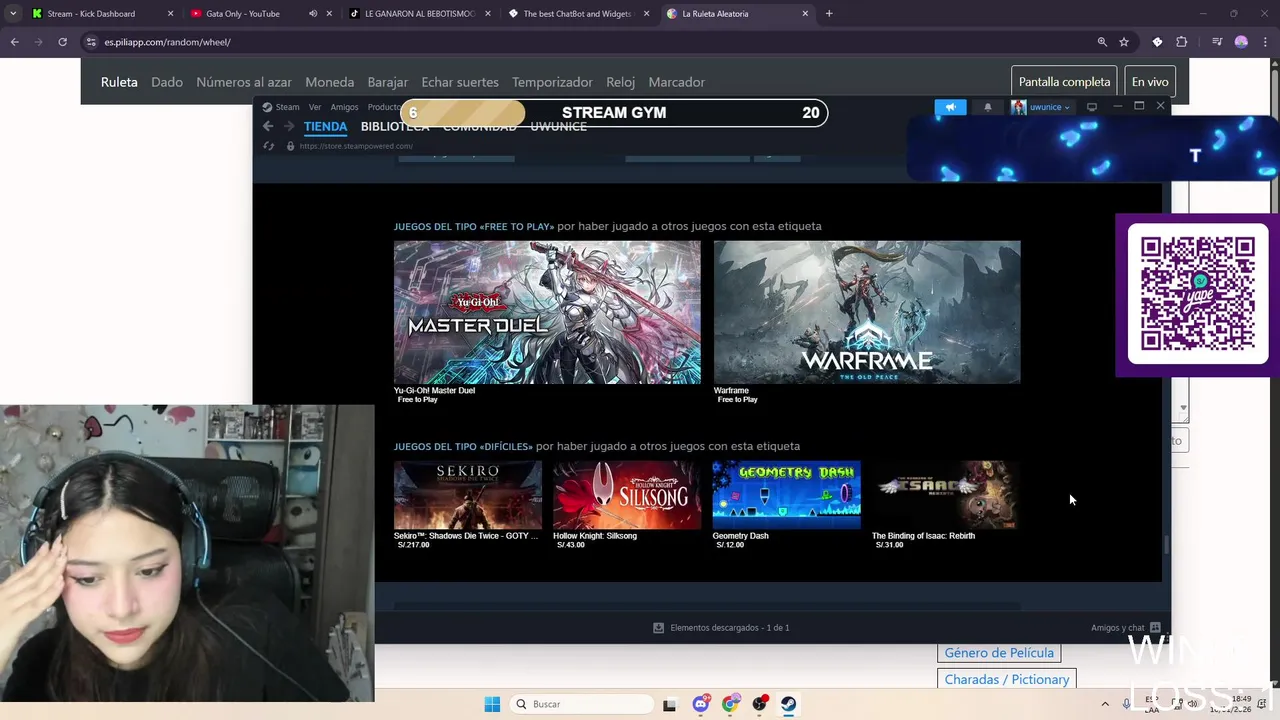Open the Números al azar link
The width and height of the screenshot is (1280, 720).
pyautogui.click(x=244, y=82)
